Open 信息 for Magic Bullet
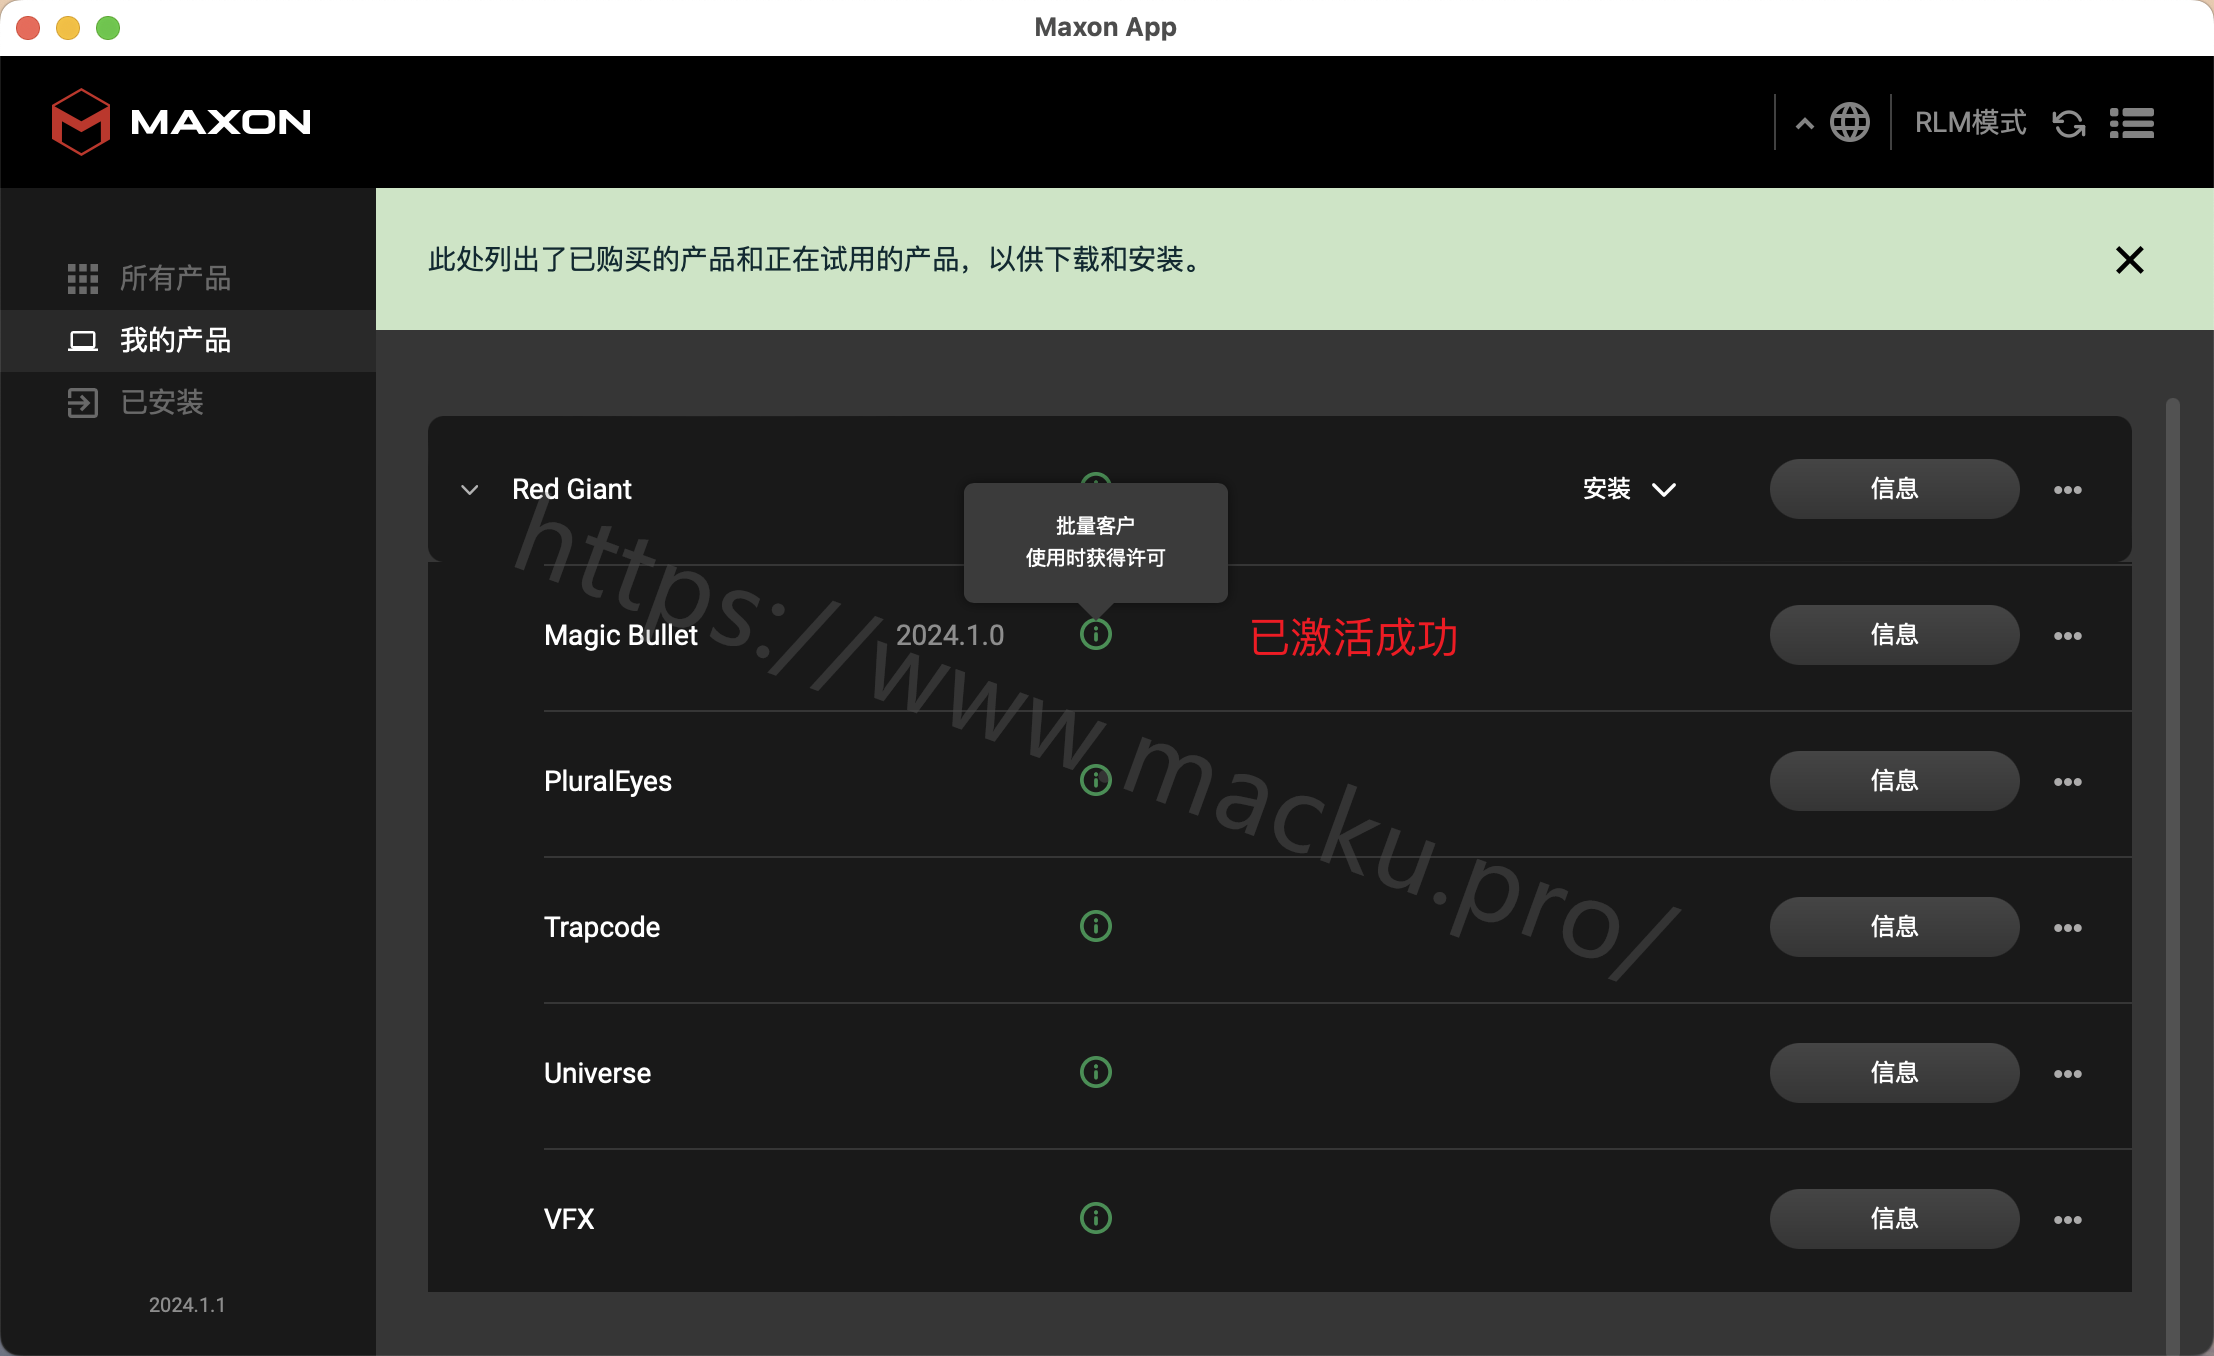The height and width of the screenshot is (1356, 2214). (x=1894, y=635)
